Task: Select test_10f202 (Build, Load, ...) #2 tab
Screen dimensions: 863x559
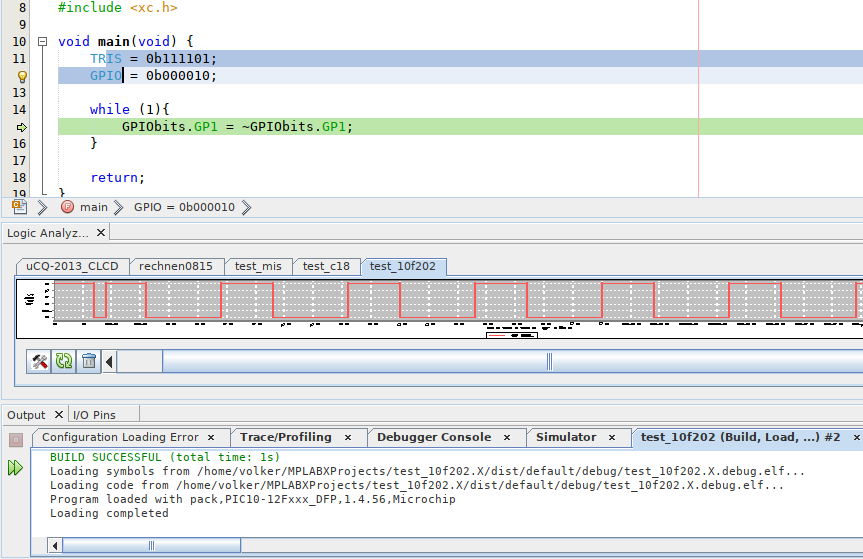Action: (740, 437)
